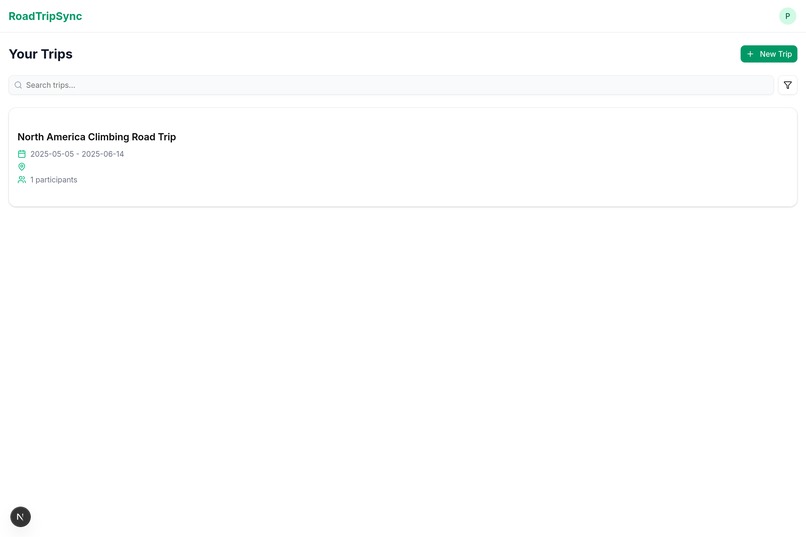806x537 pixels.
Task: Open the Next.js dev tools N badge
Action: tap(21, 516)
